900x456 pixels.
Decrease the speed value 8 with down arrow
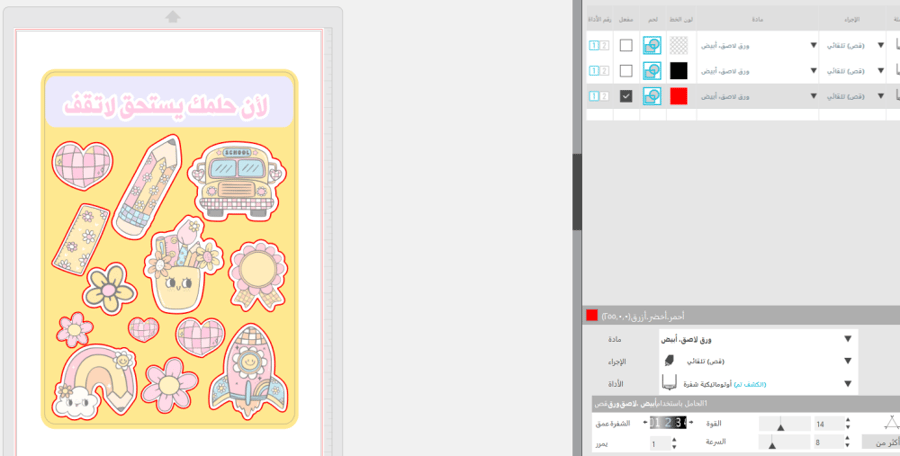848,446
